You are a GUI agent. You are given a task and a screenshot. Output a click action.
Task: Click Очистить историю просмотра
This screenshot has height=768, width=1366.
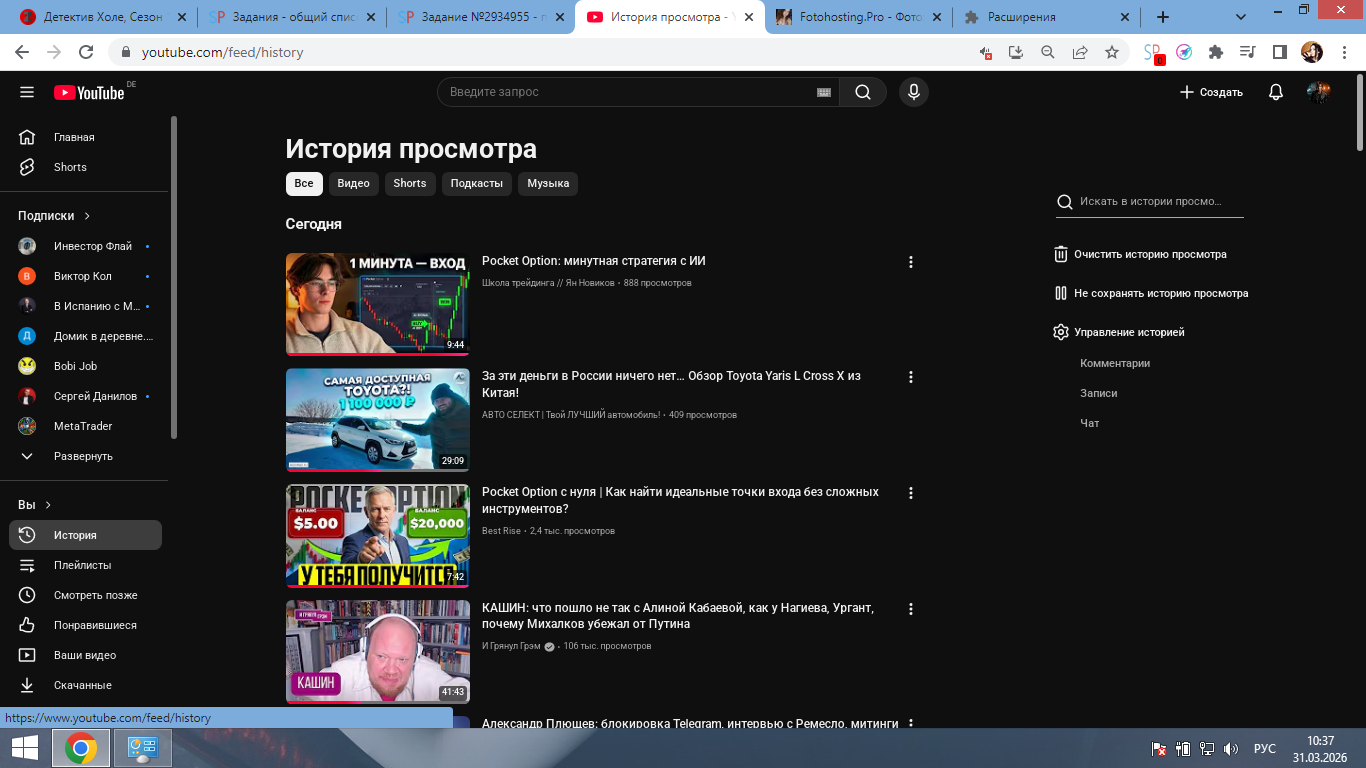click(x=1149, y=254)
